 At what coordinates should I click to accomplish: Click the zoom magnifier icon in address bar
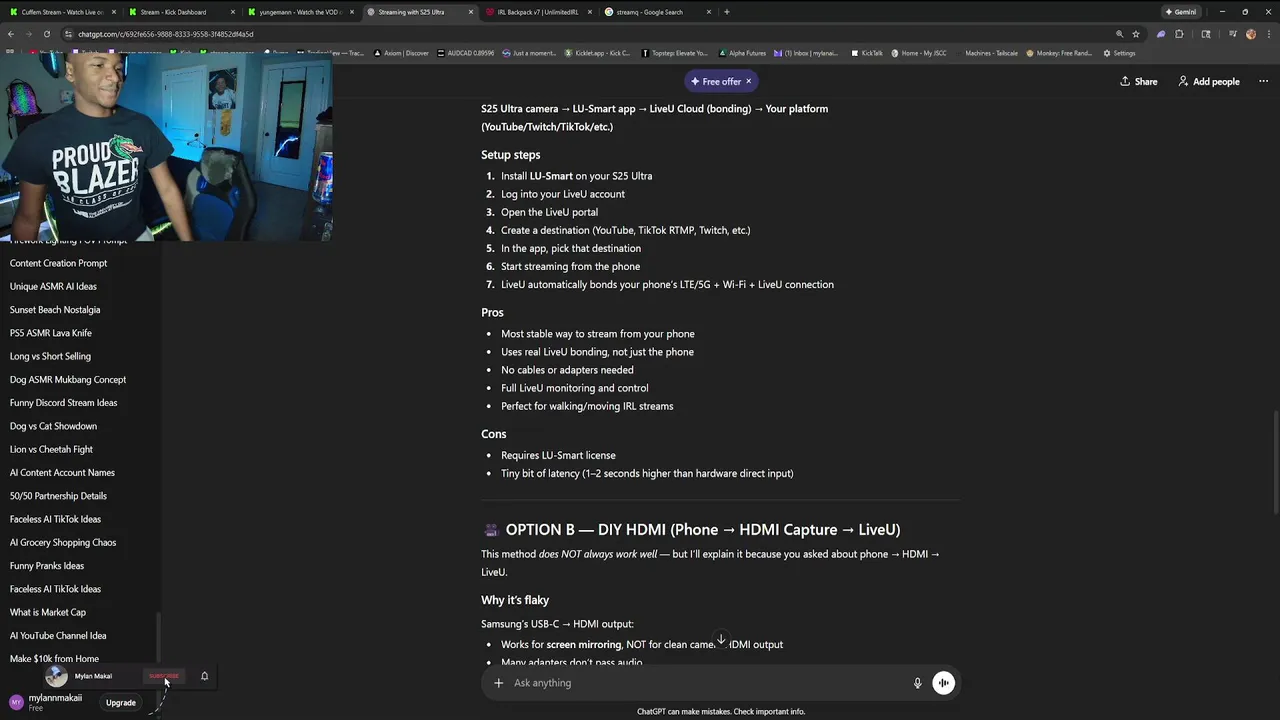point(1119,34)
